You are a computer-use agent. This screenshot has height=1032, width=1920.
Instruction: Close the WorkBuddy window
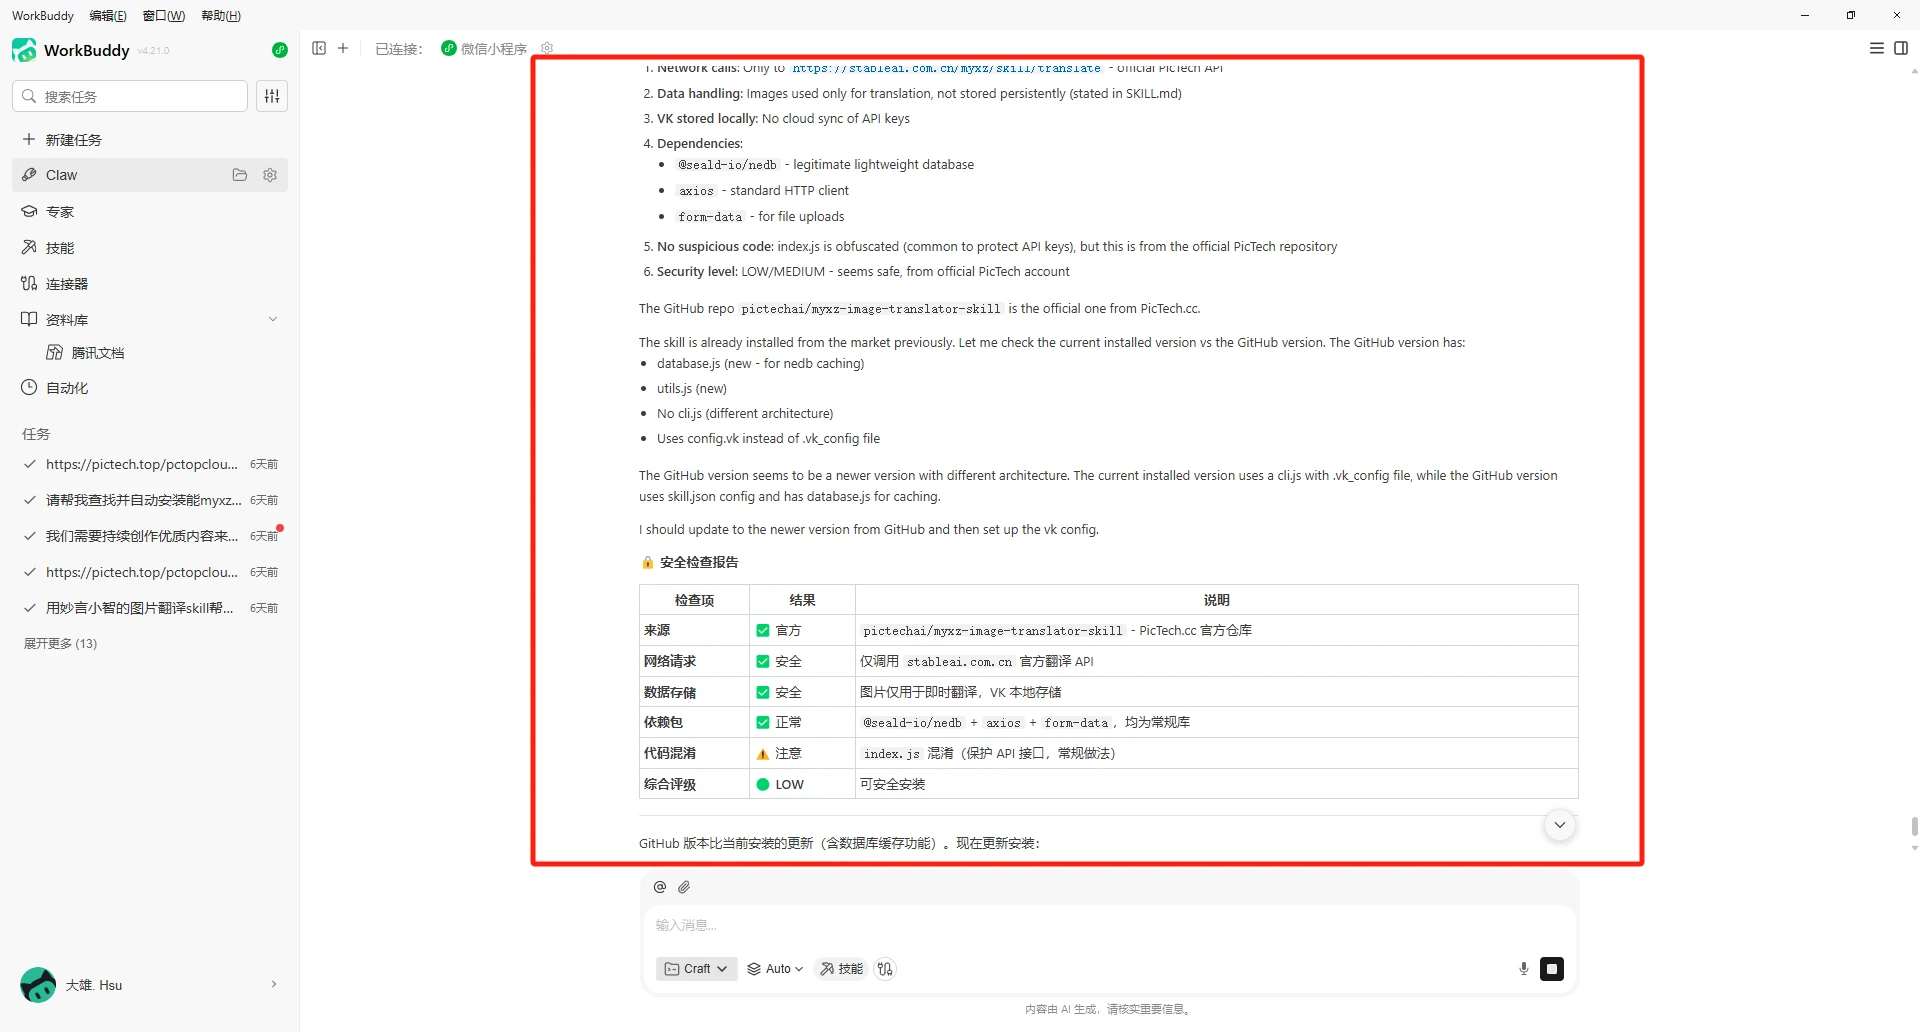tap(1897, 15)
